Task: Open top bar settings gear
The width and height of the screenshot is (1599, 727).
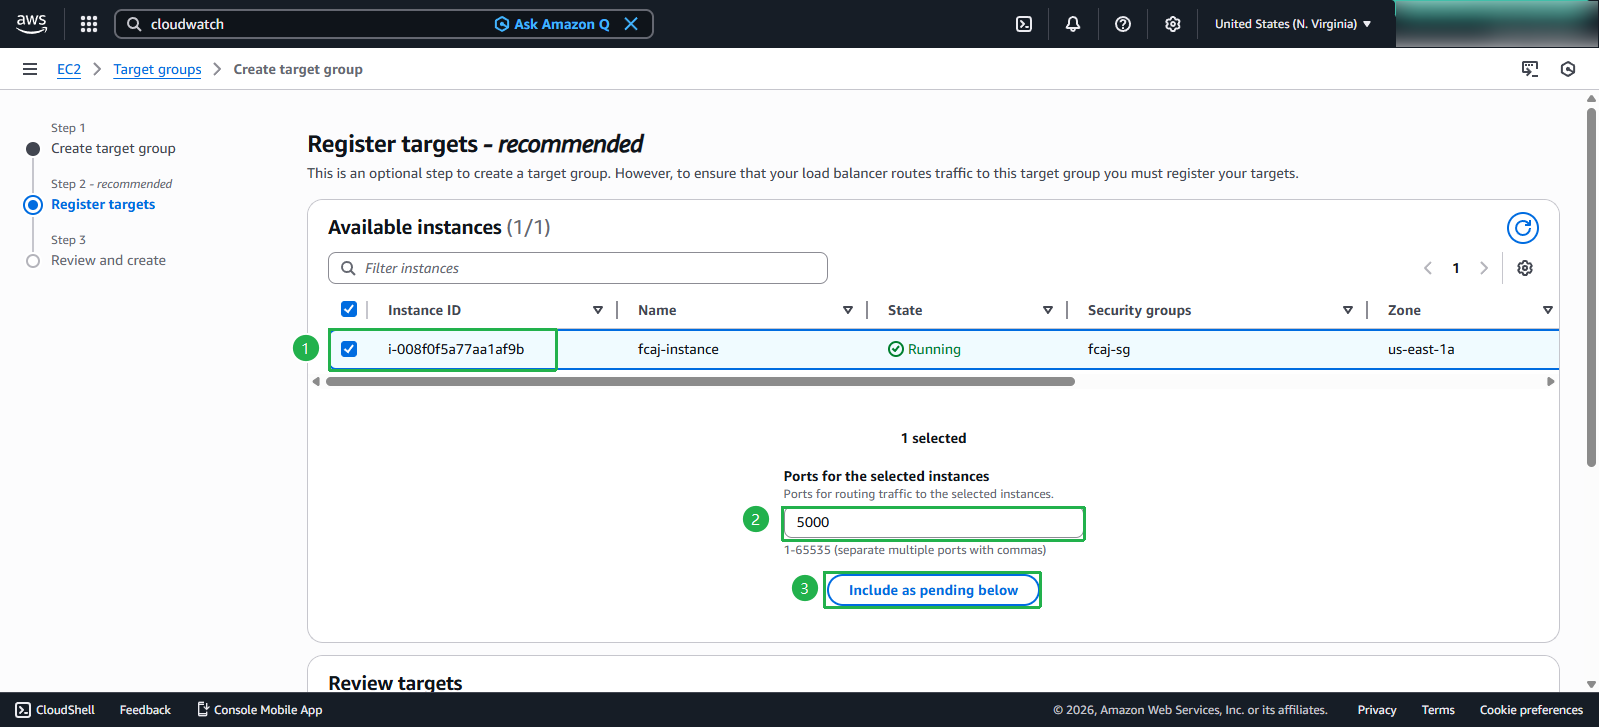Action: (x=1173, y=24)
